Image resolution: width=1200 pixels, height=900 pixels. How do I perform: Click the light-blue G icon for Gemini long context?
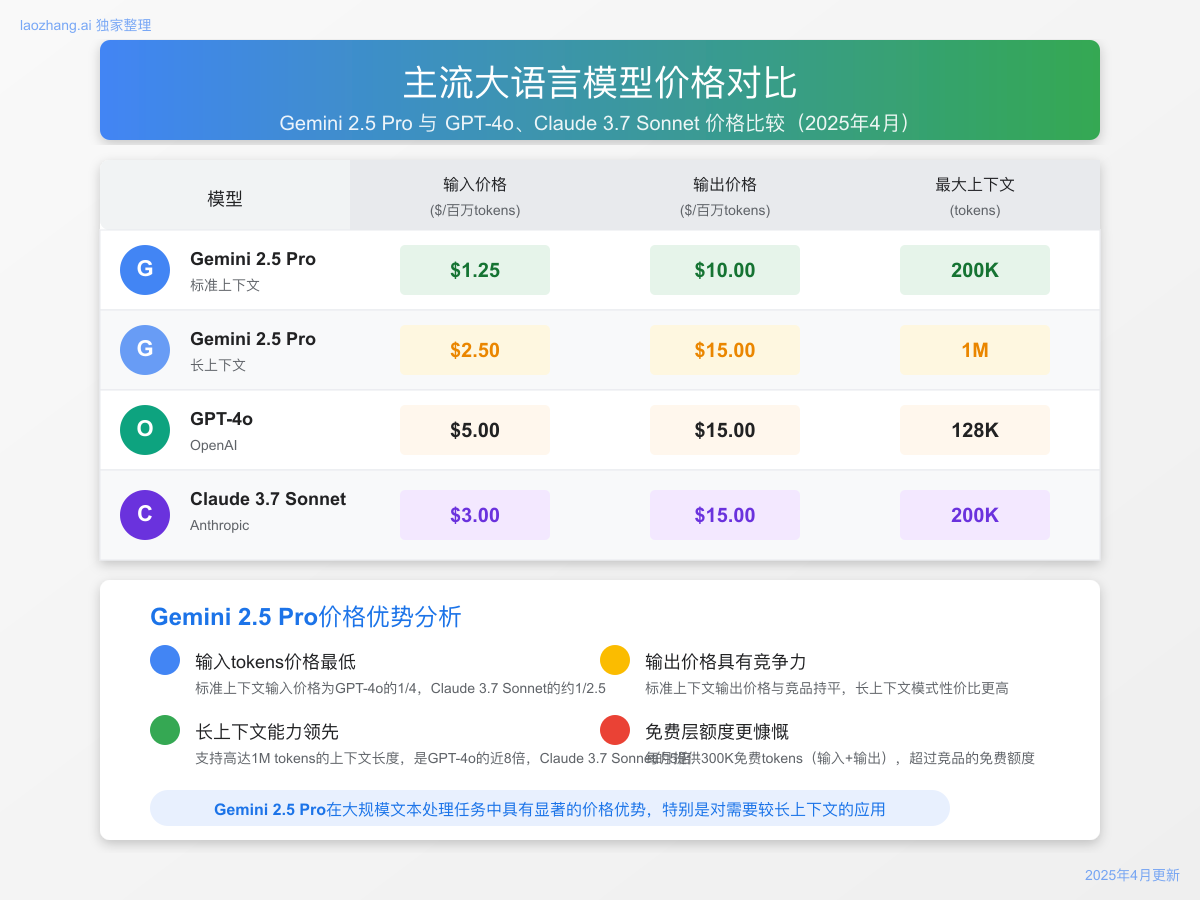(x=145, y=350)
